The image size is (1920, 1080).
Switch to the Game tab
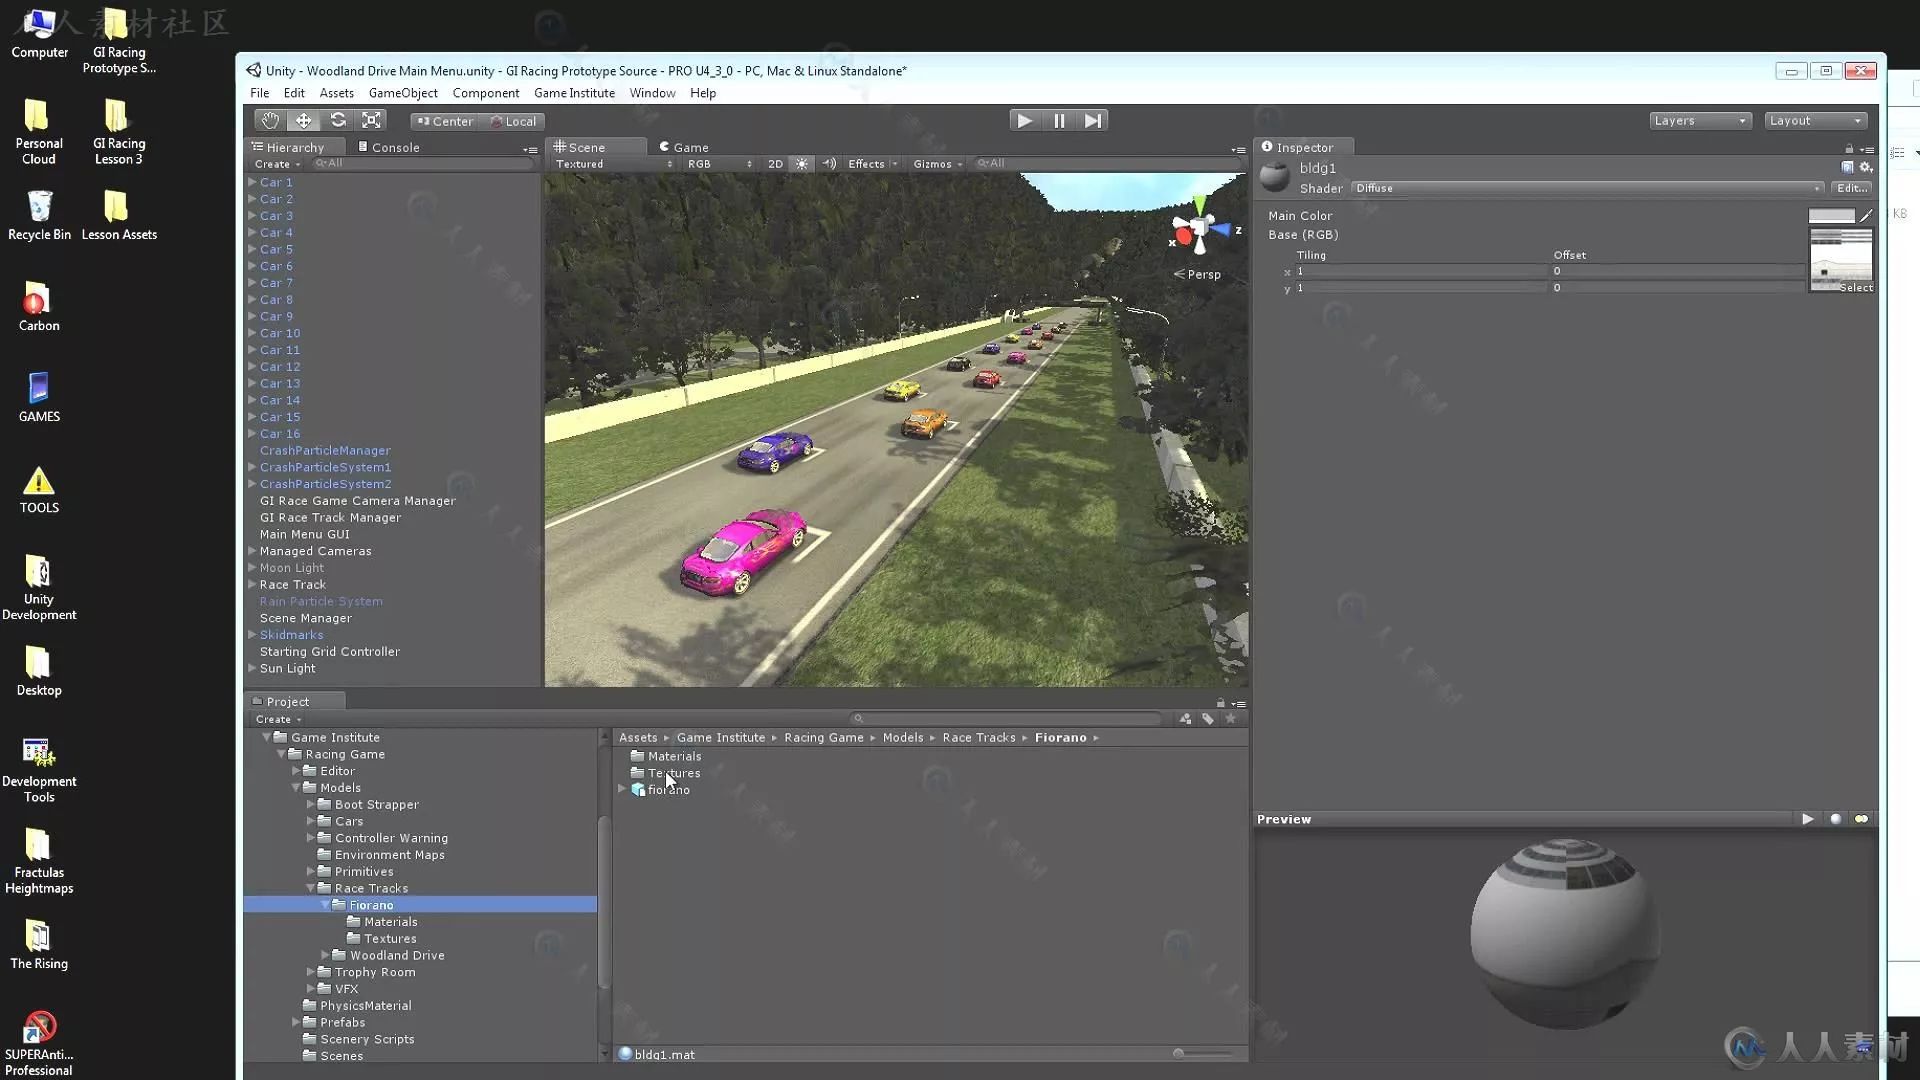pos(683,147)
